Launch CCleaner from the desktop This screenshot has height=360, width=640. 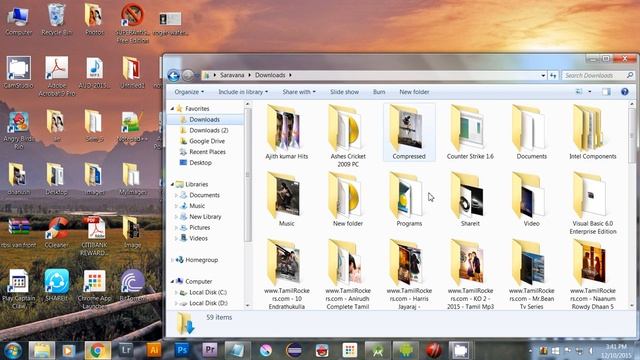pos(56,233)
